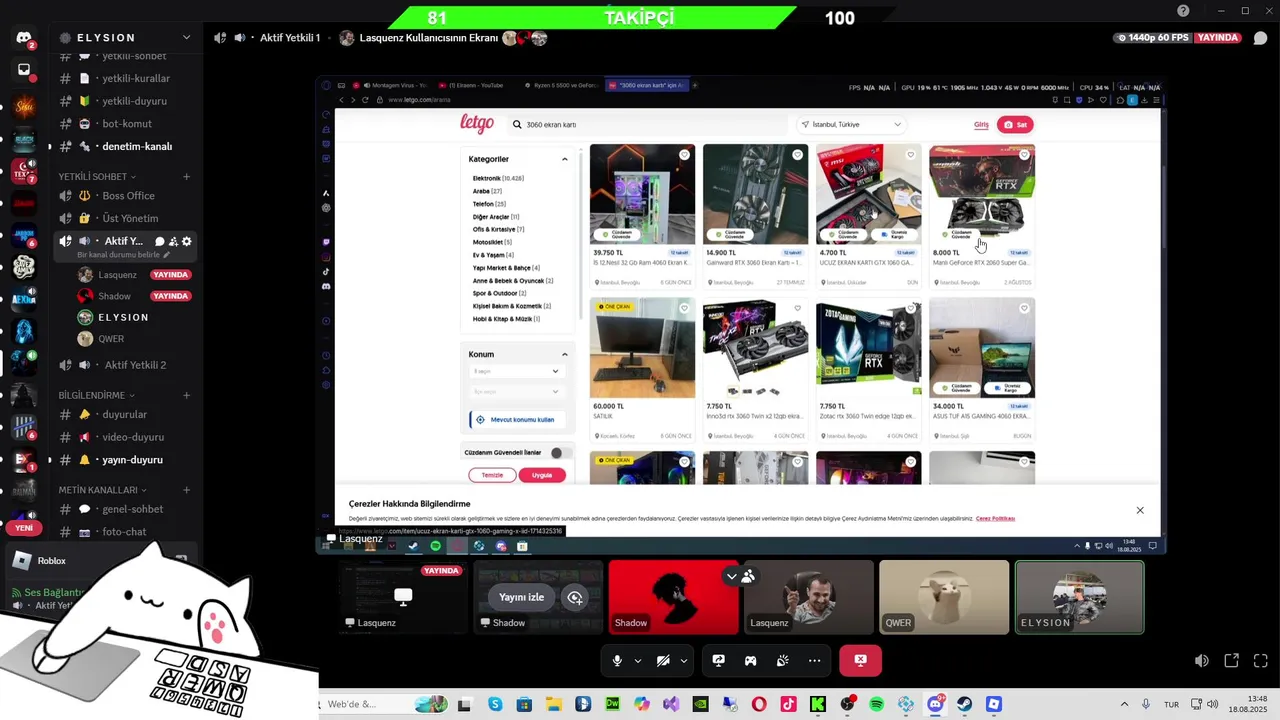
Task: Join the Üst Yönetim voice channel
Action: coord(124,218)
